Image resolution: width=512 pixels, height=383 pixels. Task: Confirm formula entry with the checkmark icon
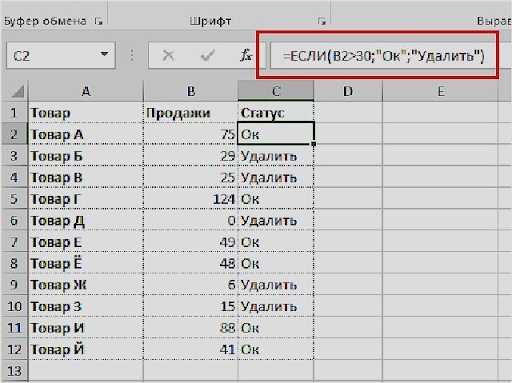tap(207, 55)
